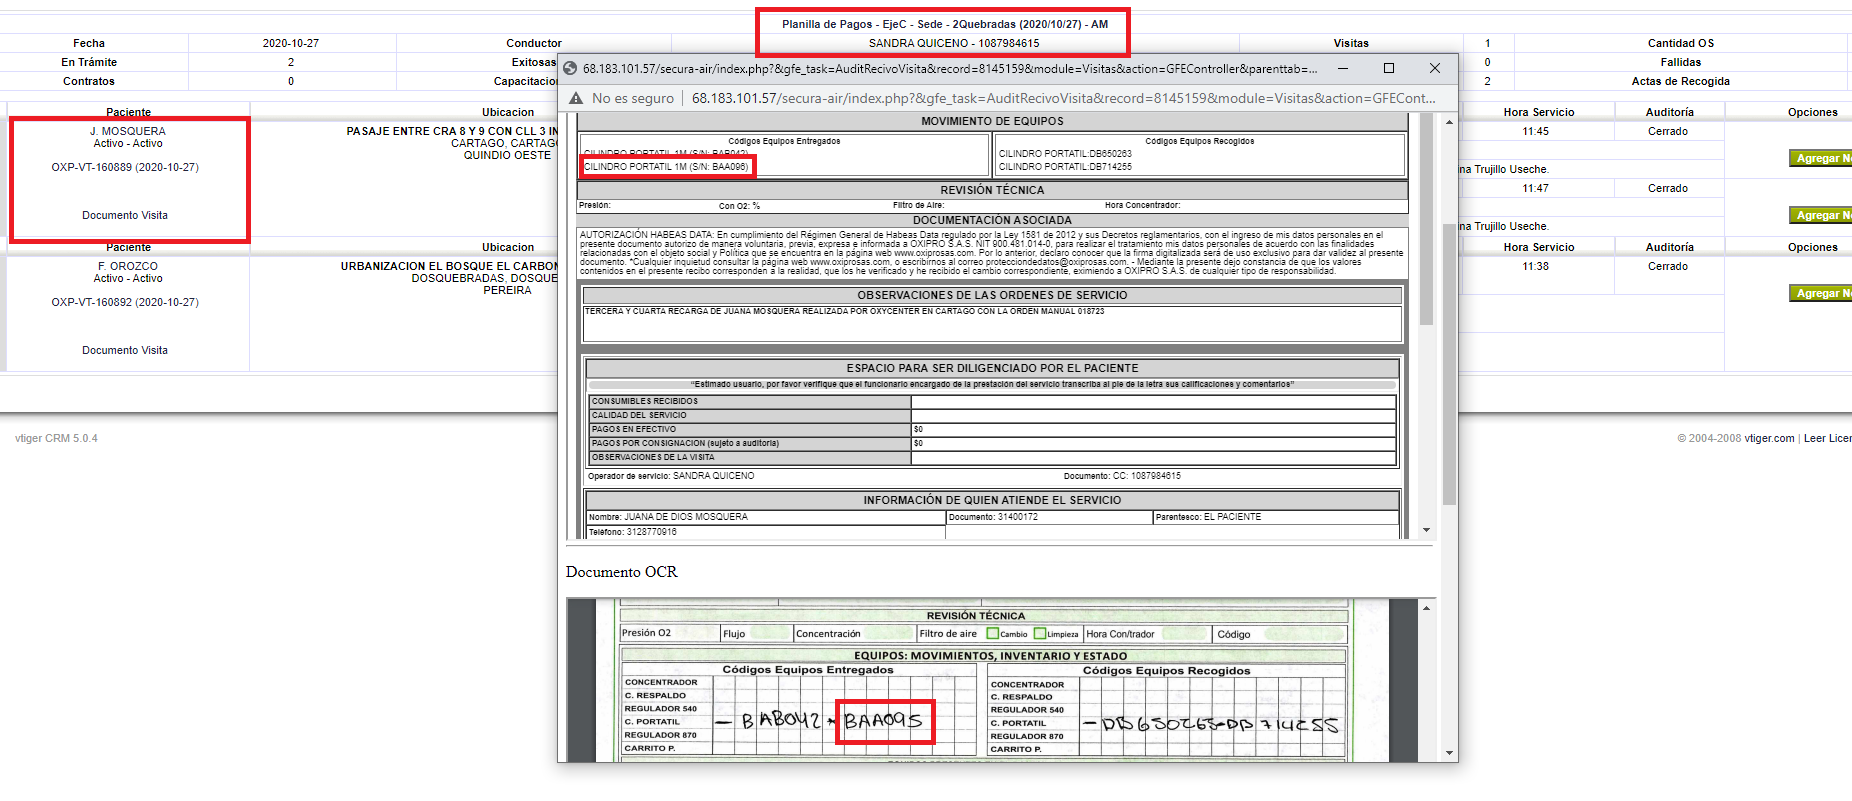Viewport: 1852px width, 801px height.
Task: Click the 'CALIDAD DEL SERVICIO' row label
Action: [639, 415]
